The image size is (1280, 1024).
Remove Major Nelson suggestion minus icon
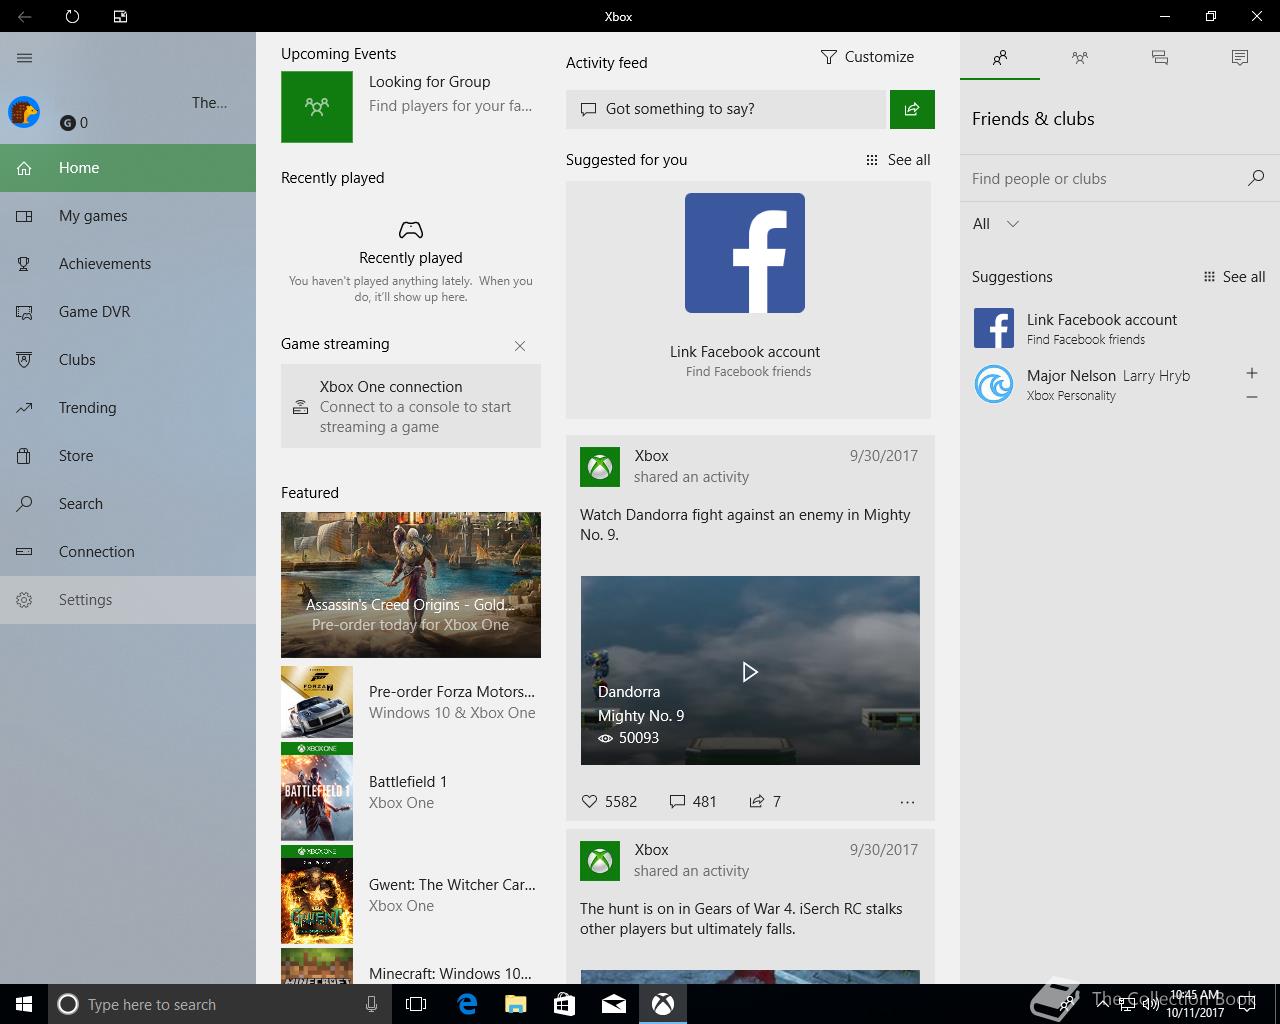(x=1252, y=397)
